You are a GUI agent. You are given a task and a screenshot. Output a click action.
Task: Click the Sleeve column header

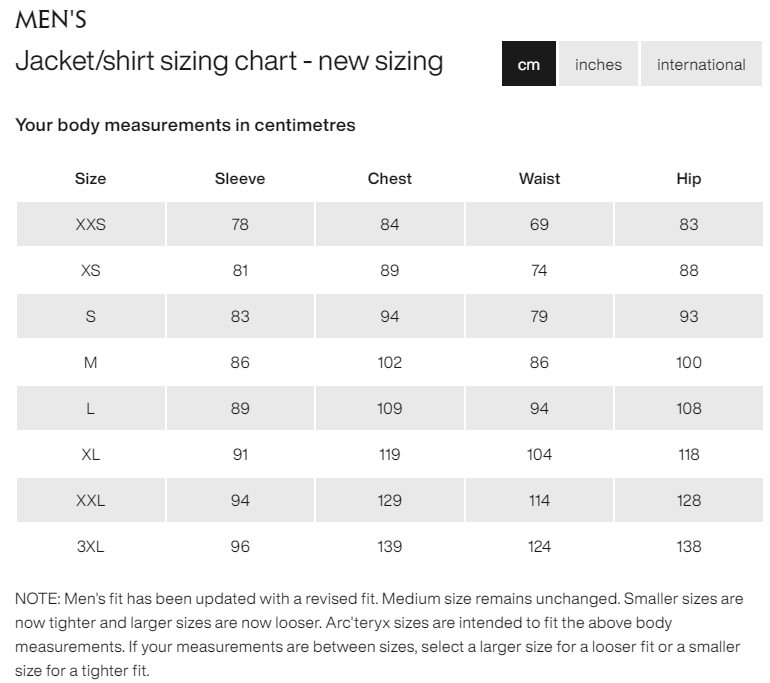(240, 179)
